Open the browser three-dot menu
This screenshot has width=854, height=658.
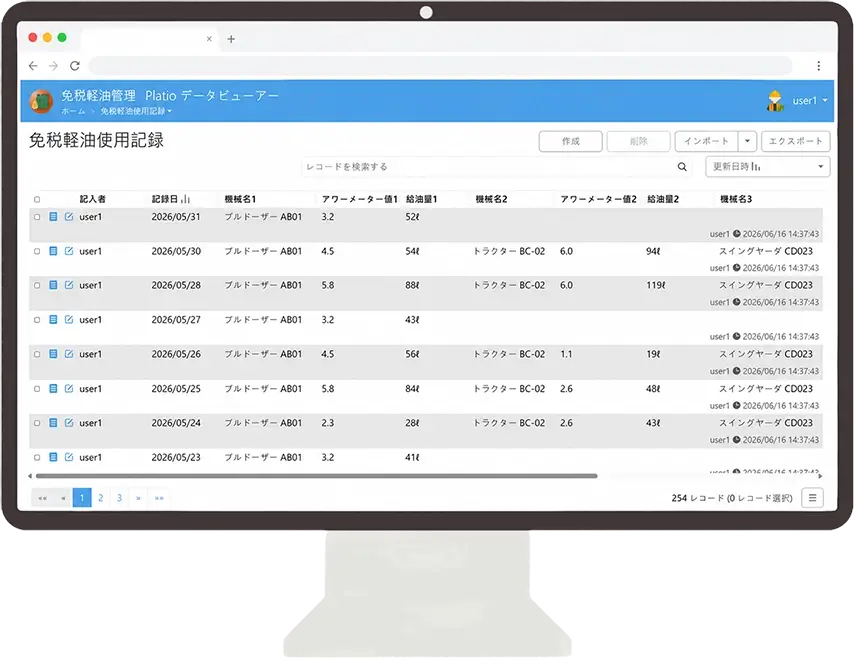point(819,66)
